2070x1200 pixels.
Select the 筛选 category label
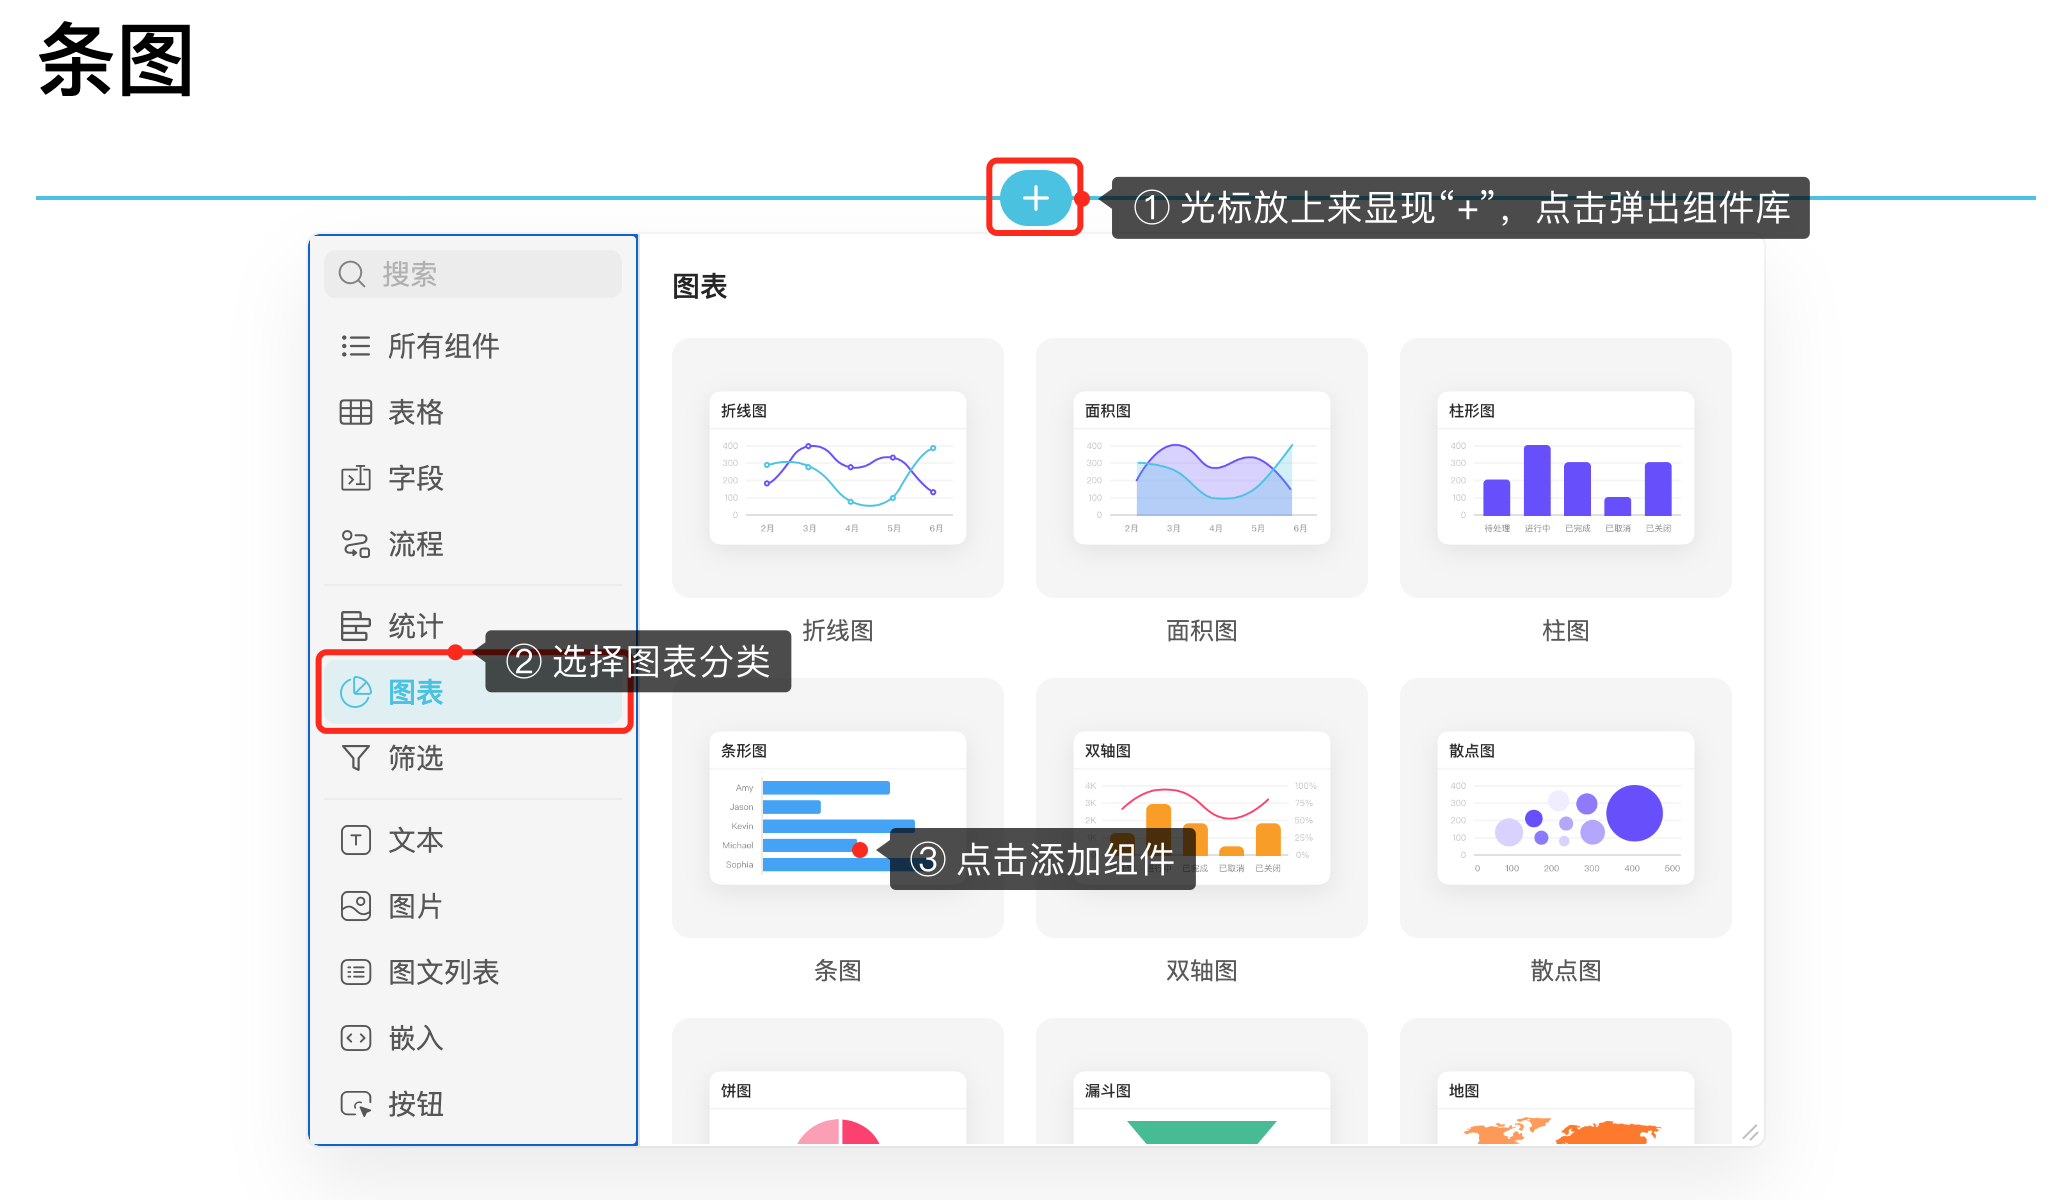pos(415,758)
